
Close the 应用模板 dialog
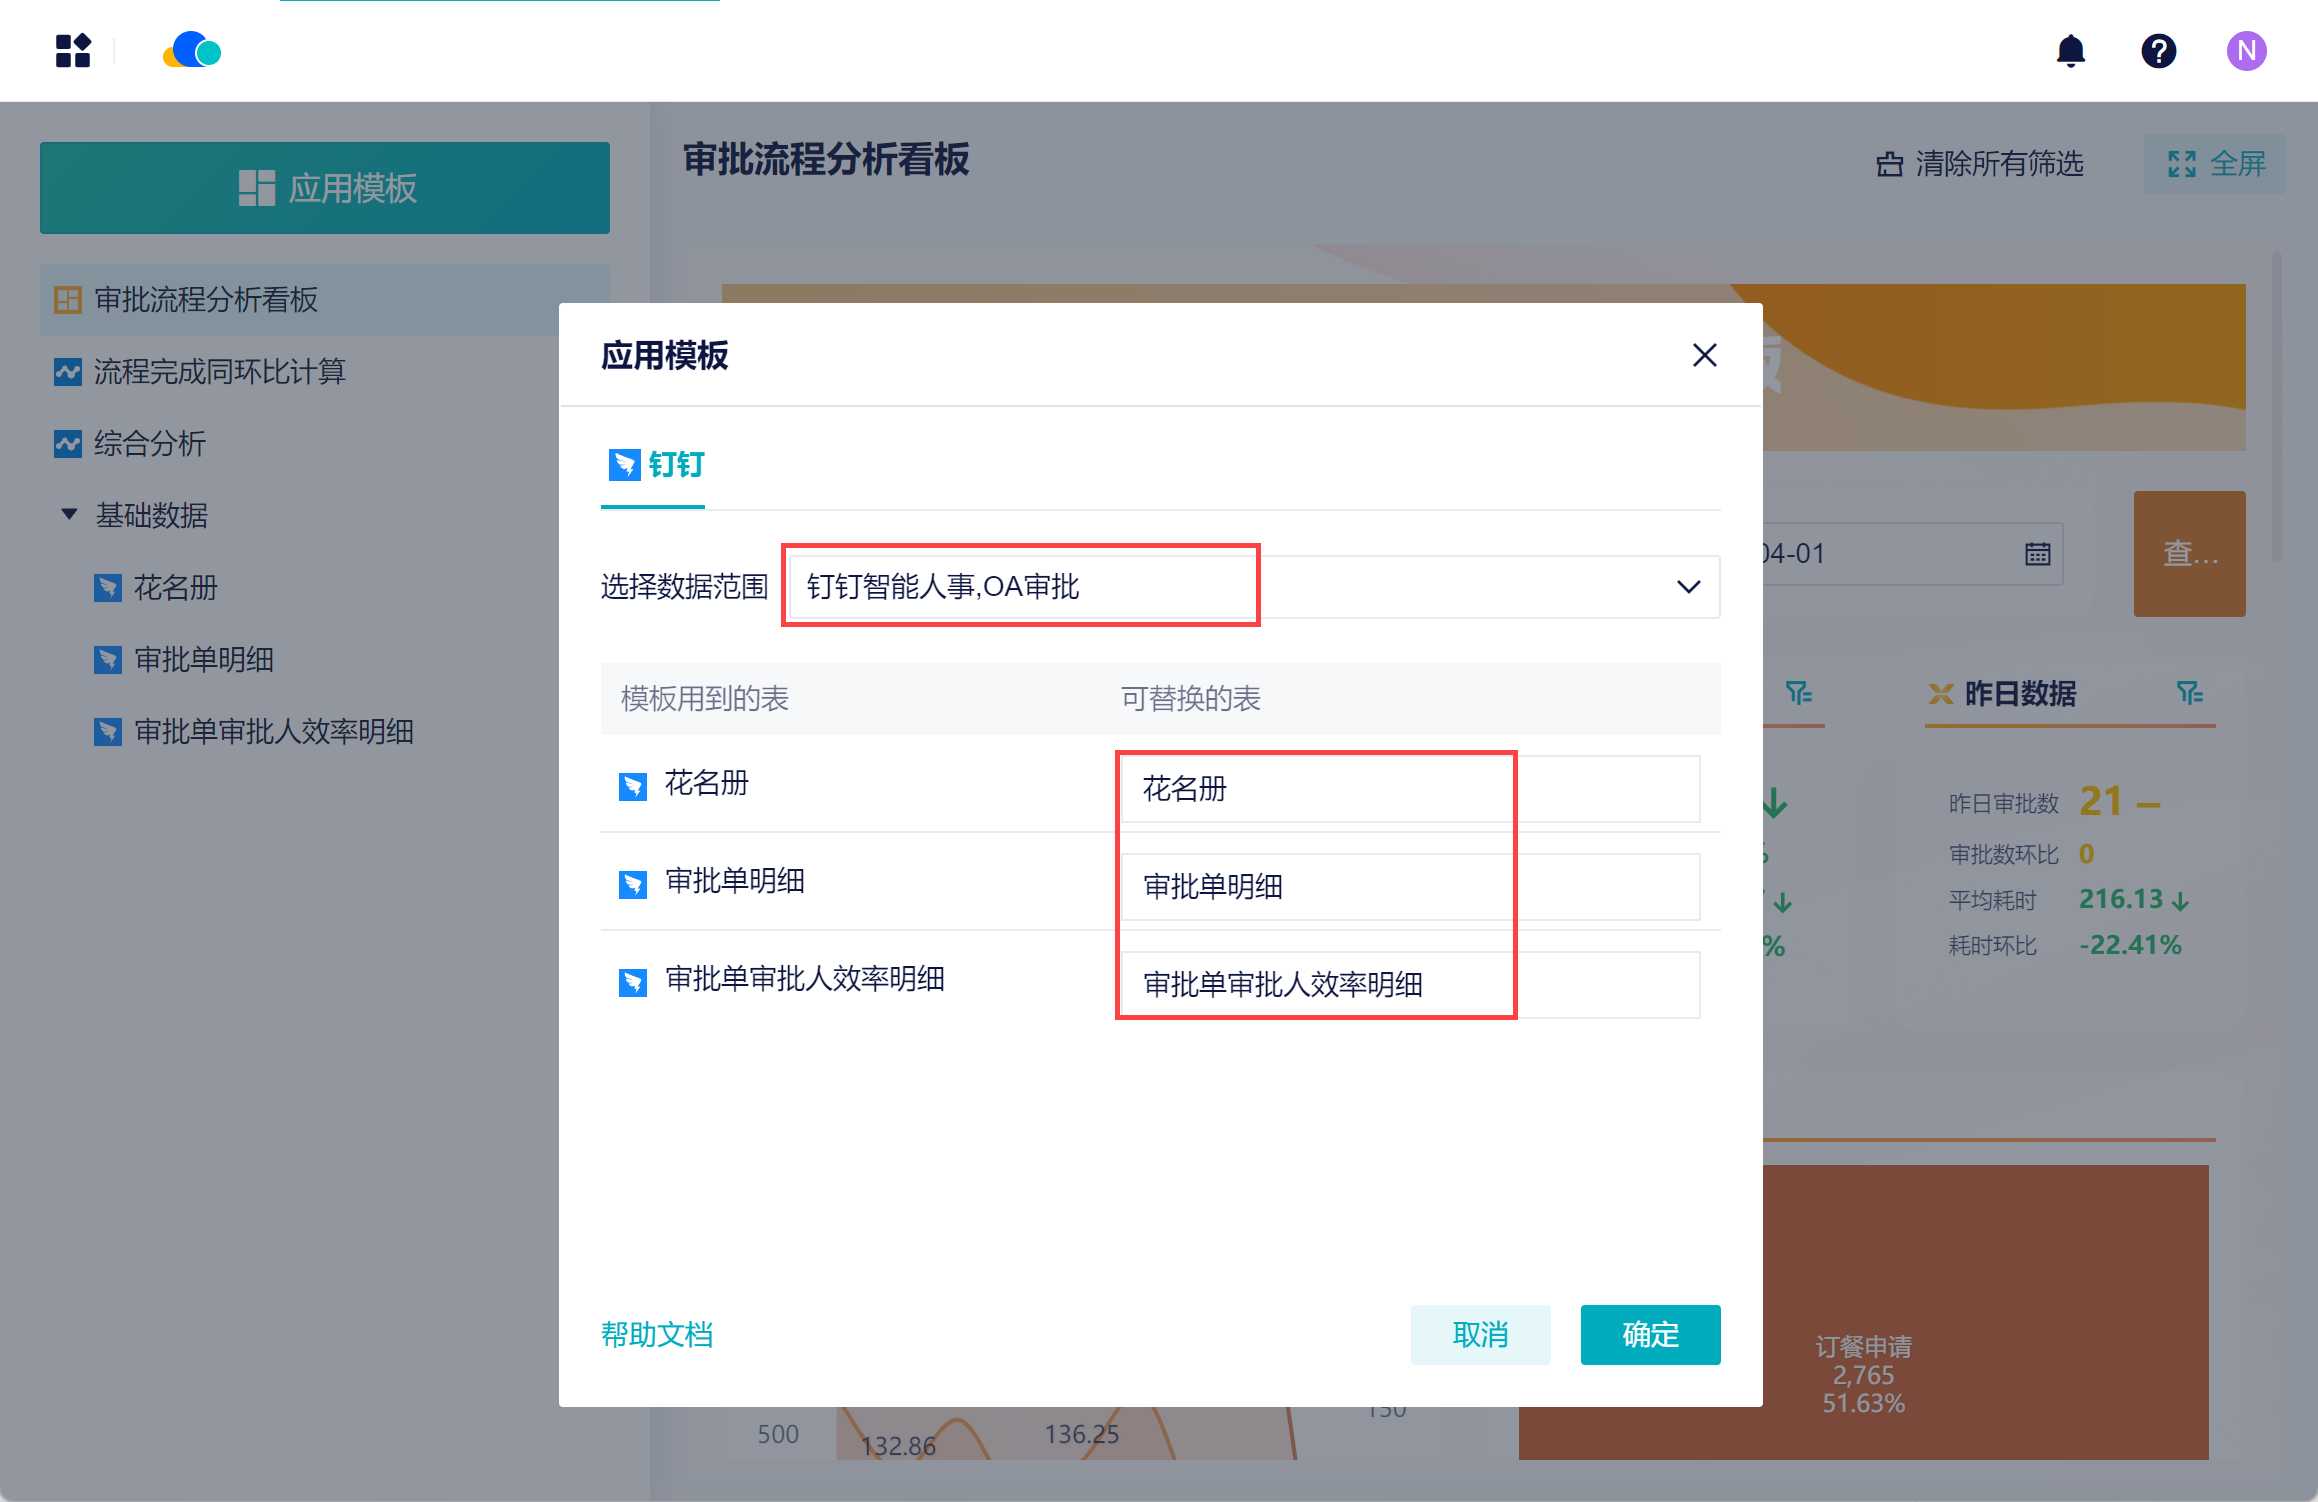coord(1704,355)
